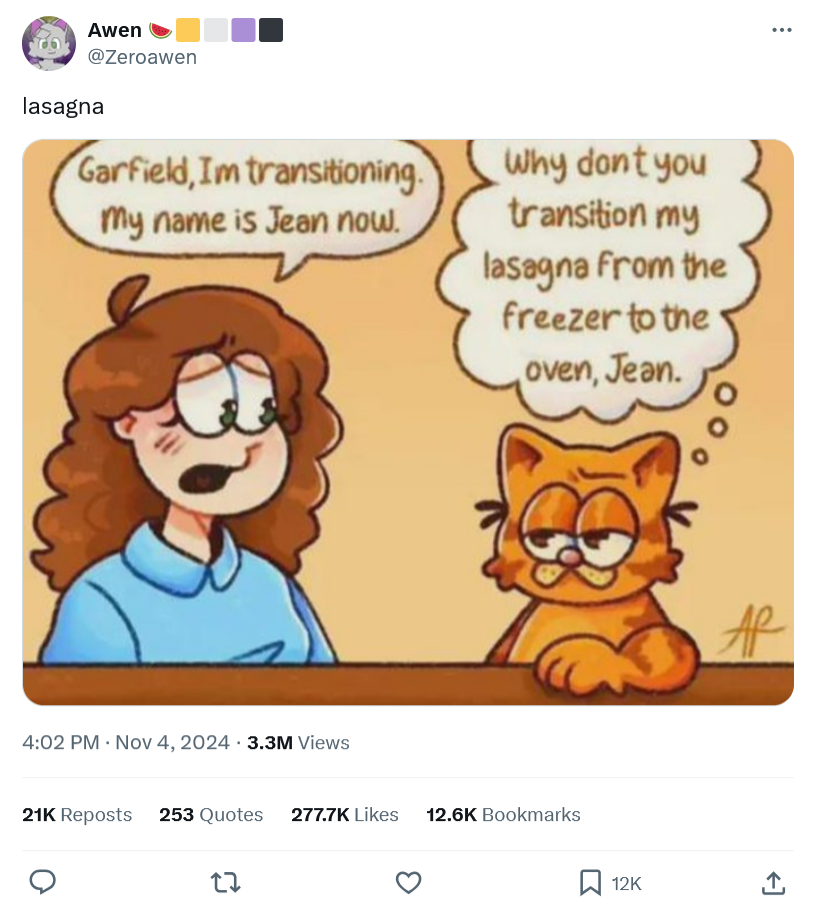816x914 pixels.
Task: View the 21K Reposts list
Action: [77, 815]
